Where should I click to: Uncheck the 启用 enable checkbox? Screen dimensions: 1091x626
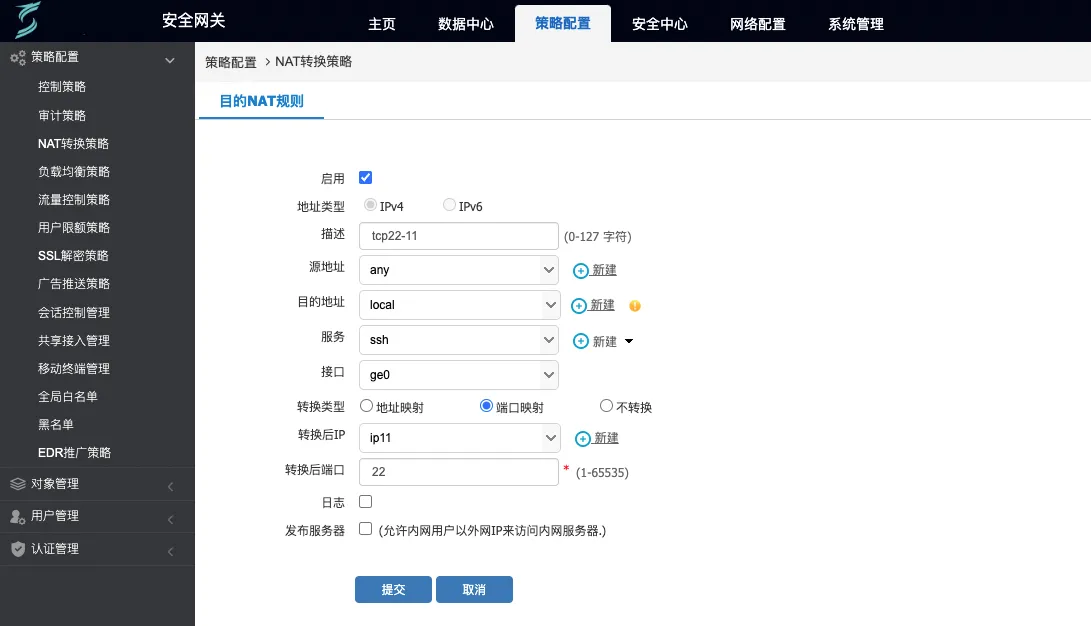[x=366, y=177]
